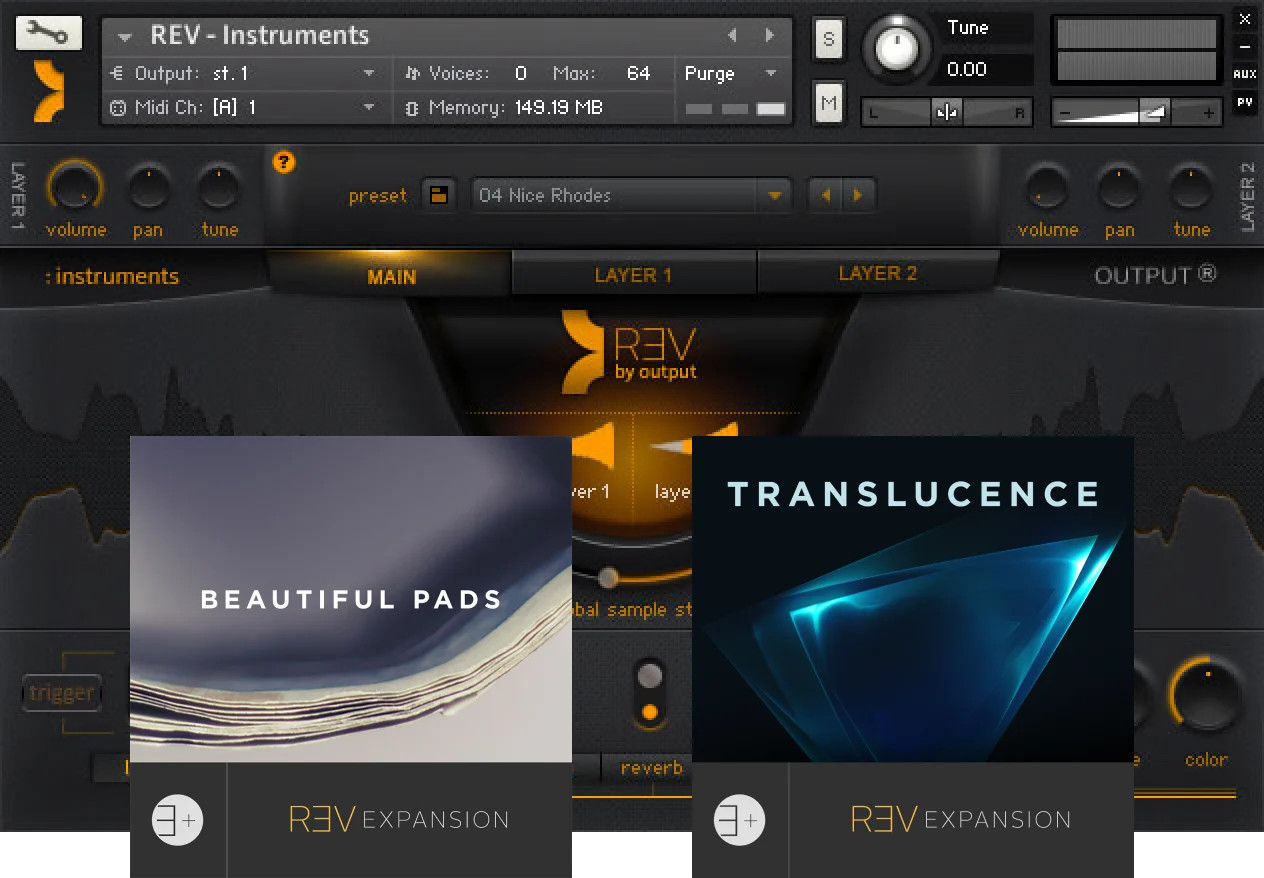This screenshot has width=1264, height=878.
Task: Click the help question mark icon
Action: click(284, 163)
